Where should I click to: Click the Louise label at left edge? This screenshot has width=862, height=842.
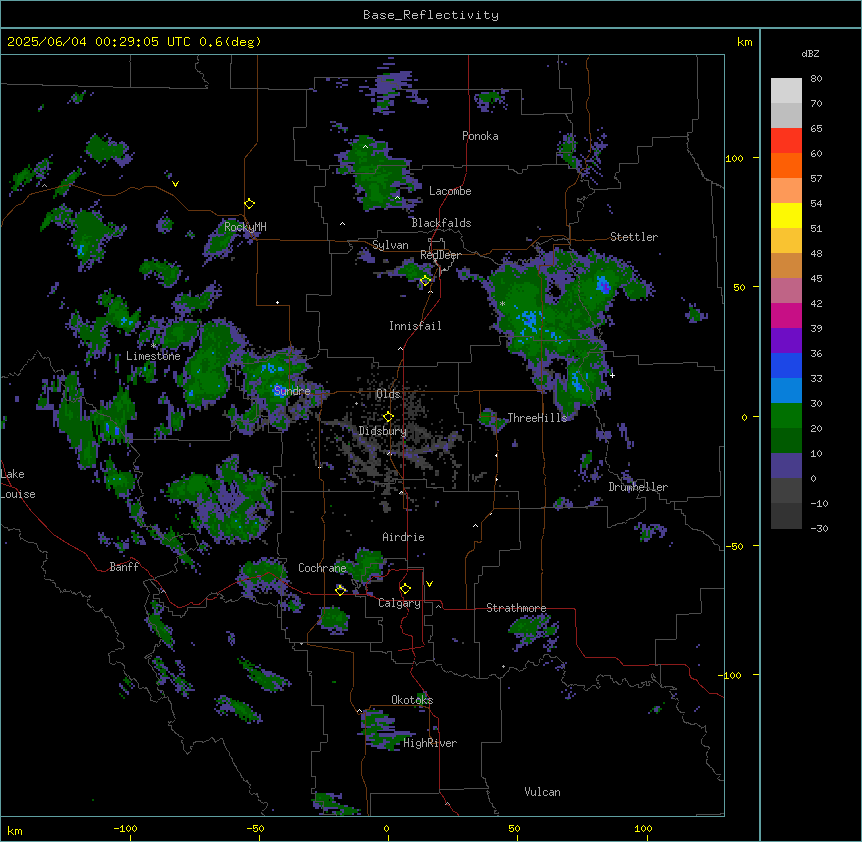18,494
